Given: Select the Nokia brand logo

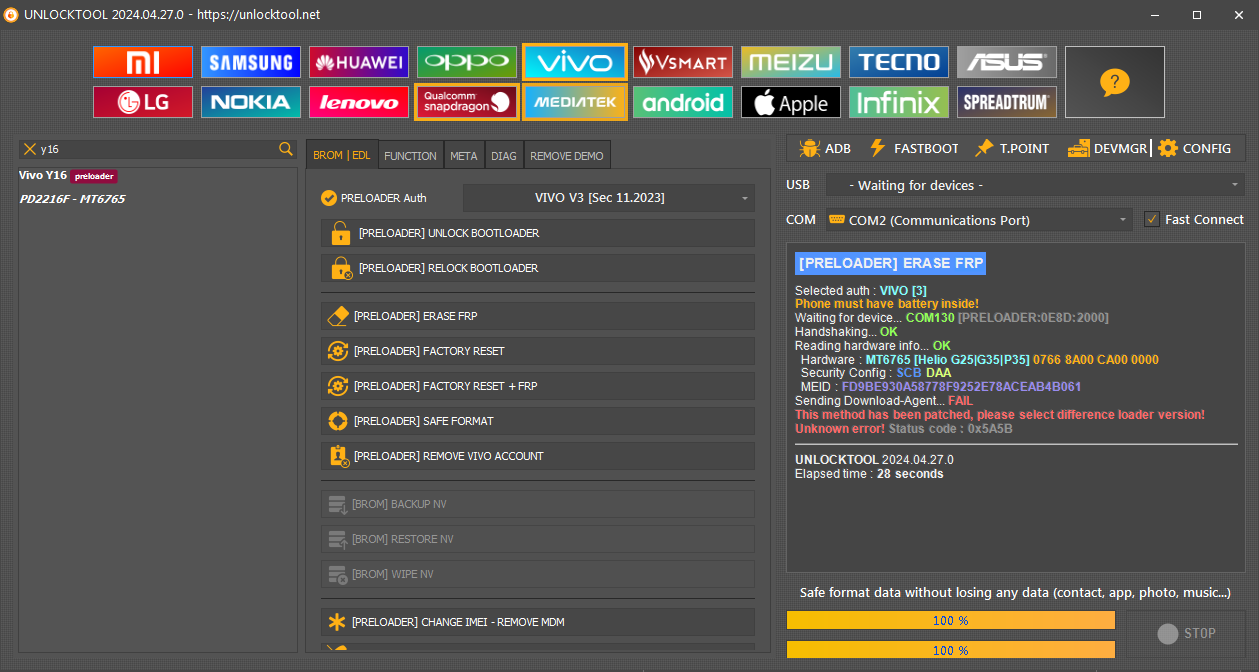Looking at the screenshot, I should pyautogui.click(x=251, y=102).
